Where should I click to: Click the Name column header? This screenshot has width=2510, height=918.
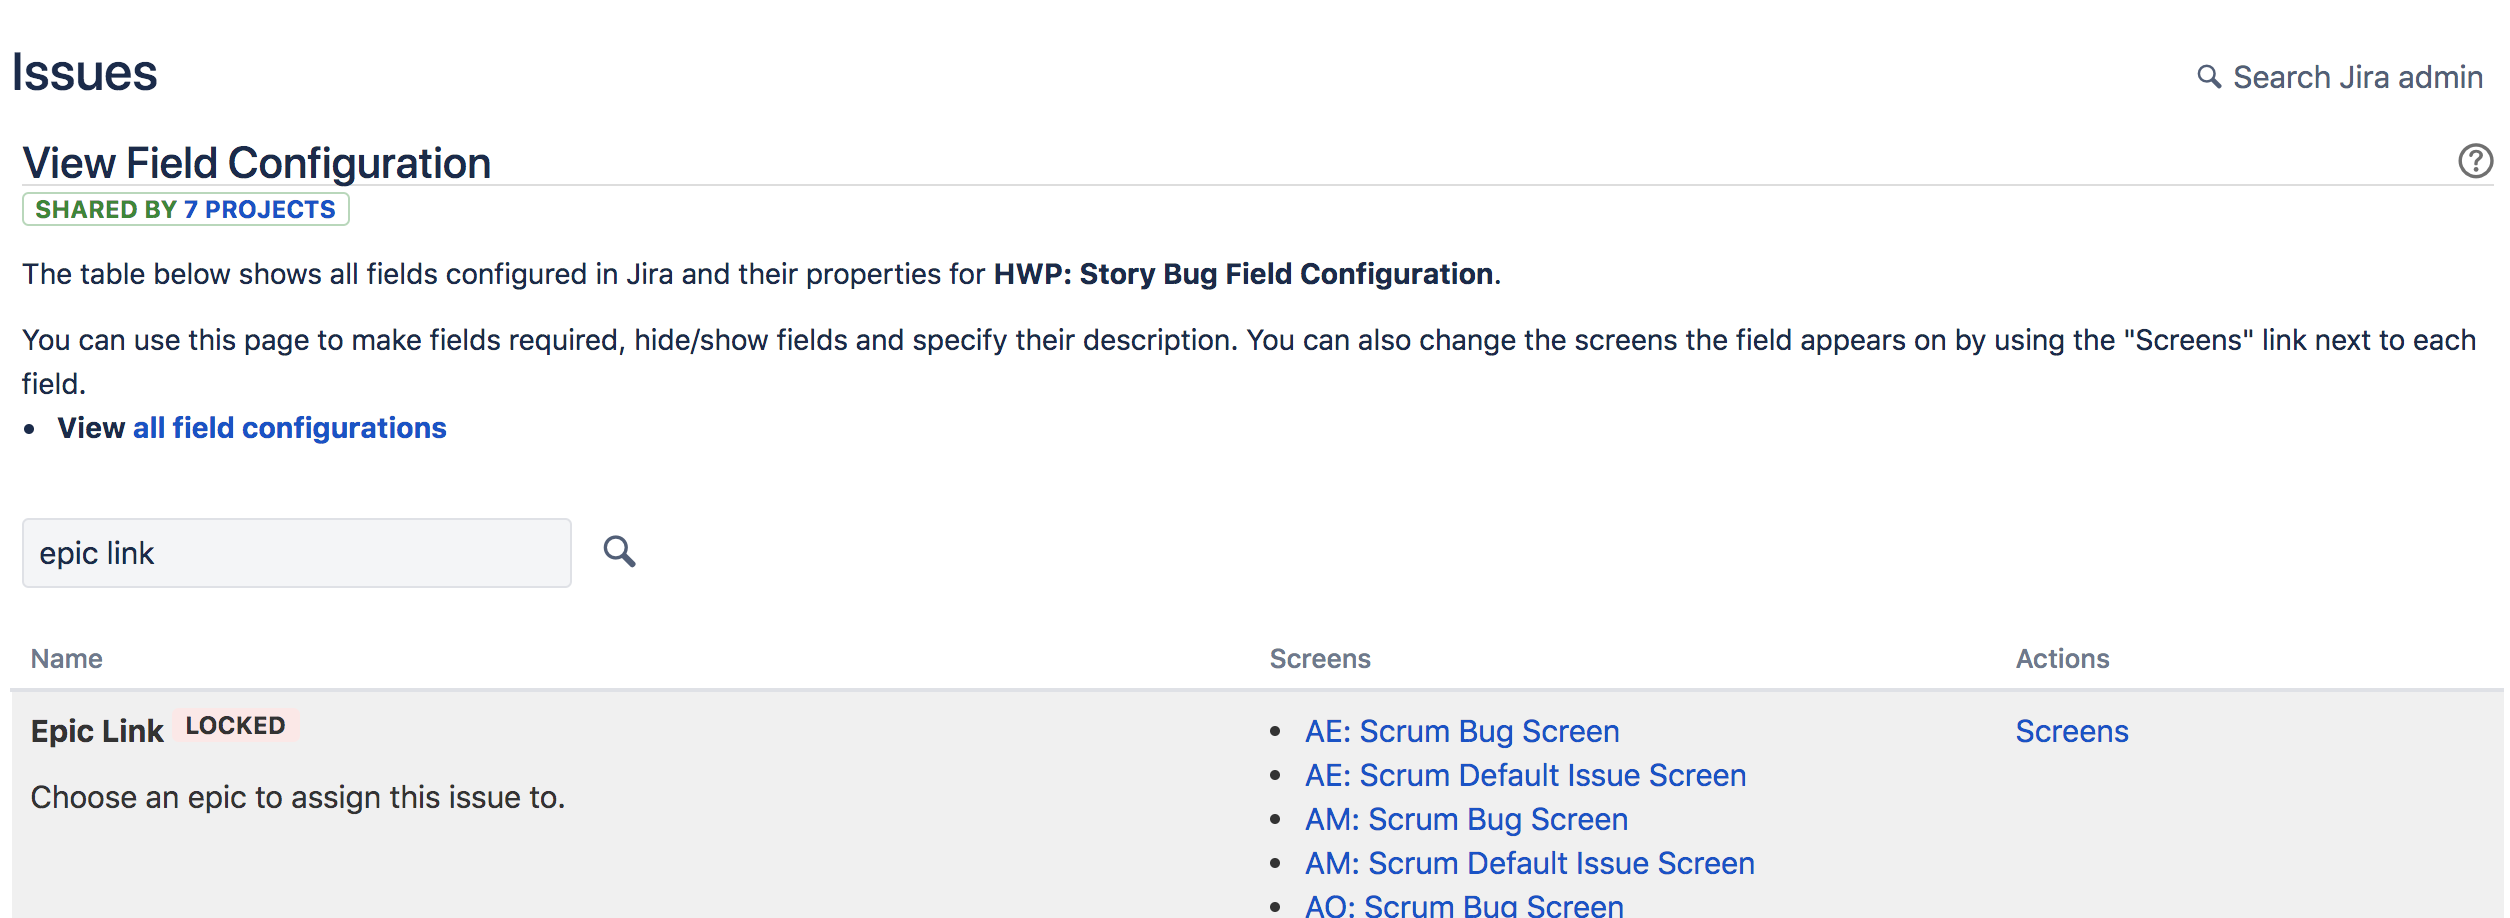67,659
